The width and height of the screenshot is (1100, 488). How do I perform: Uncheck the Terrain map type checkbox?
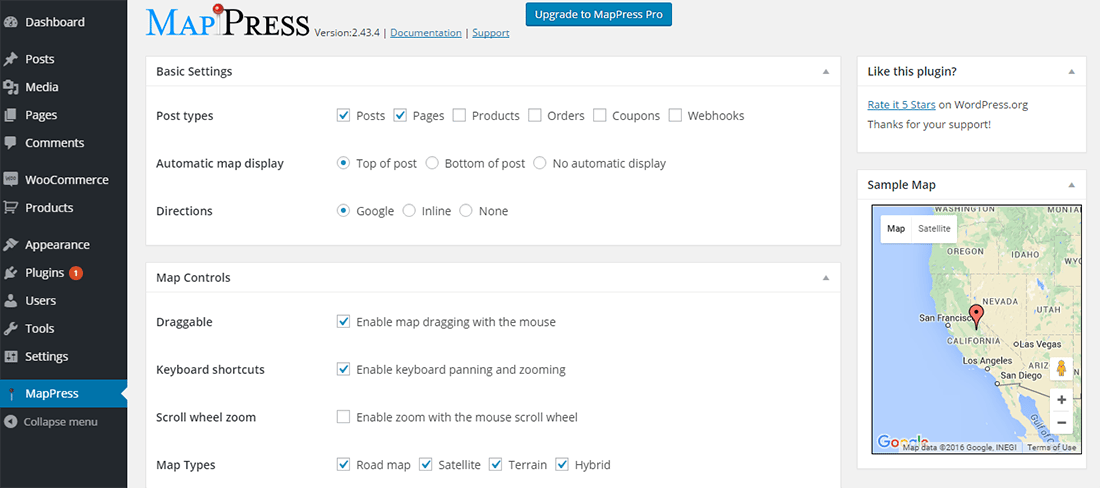pyautogui.click(x=495, y=464)
